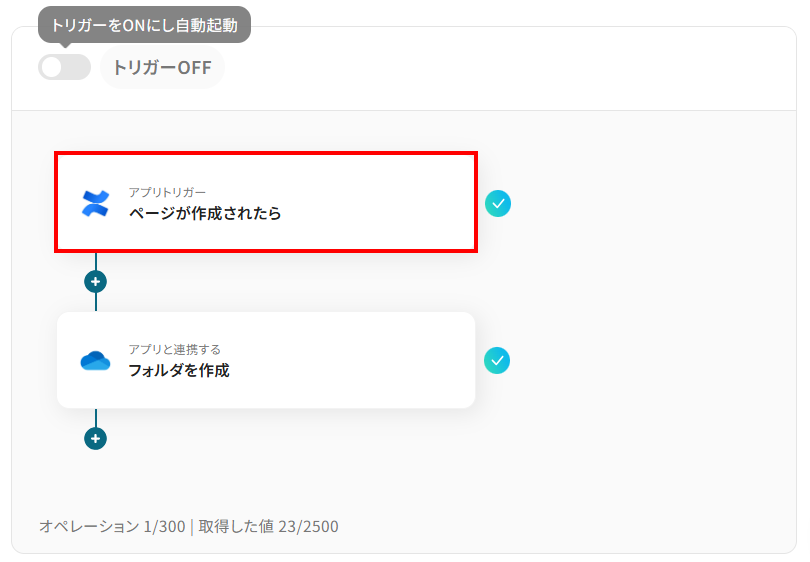This screenshot has width=810, height=562.
Task: Select the アプリトリガー label text
Action: (x=167, y=192)
